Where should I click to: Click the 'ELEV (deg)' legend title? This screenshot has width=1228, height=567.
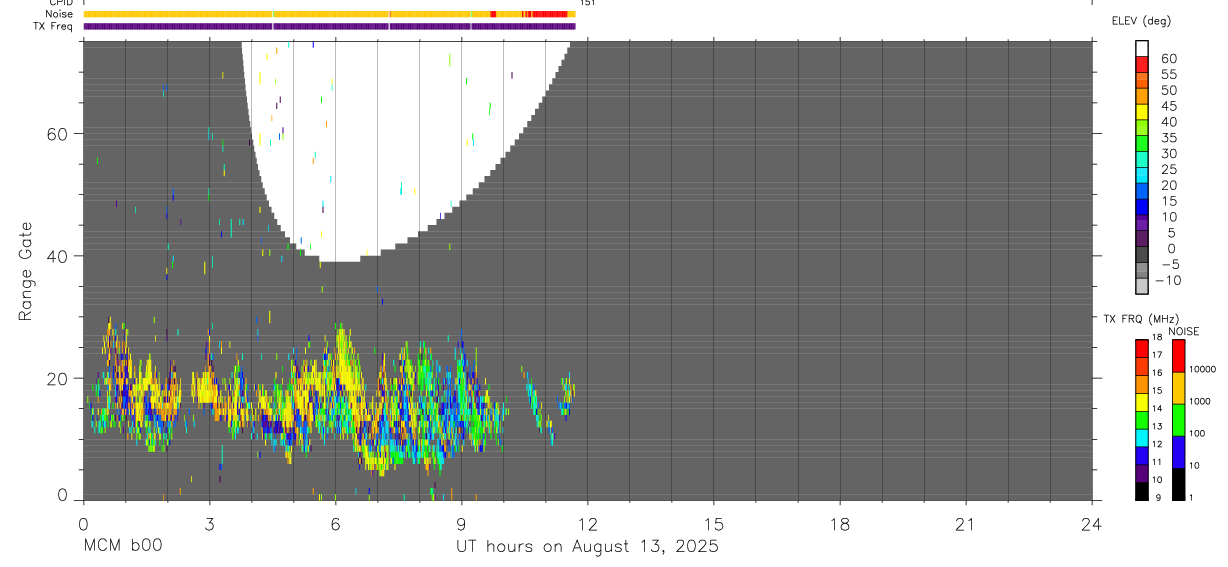[1141, 21]
